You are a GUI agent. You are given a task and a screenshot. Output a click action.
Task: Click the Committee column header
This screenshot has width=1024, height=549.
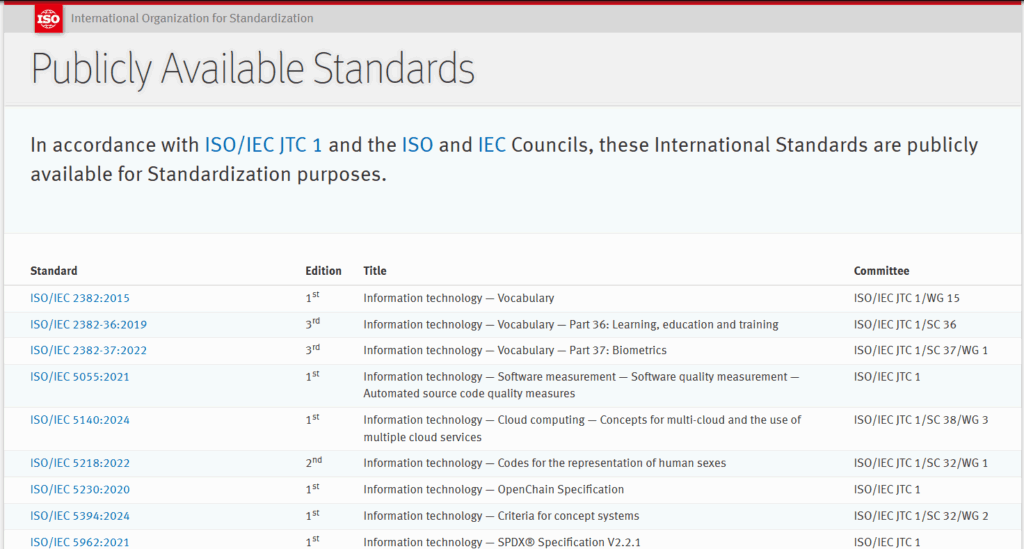[x=881, y=271]
